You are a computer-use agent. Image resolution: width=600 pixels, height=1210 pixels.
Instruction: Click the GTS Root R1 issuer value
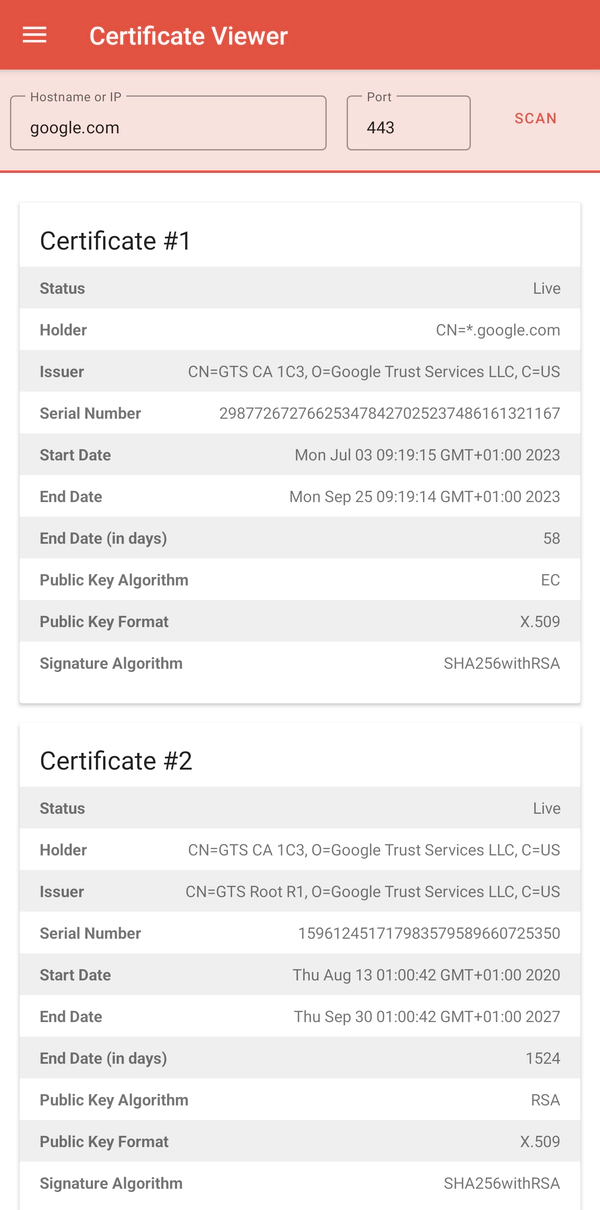pos(373,892)
